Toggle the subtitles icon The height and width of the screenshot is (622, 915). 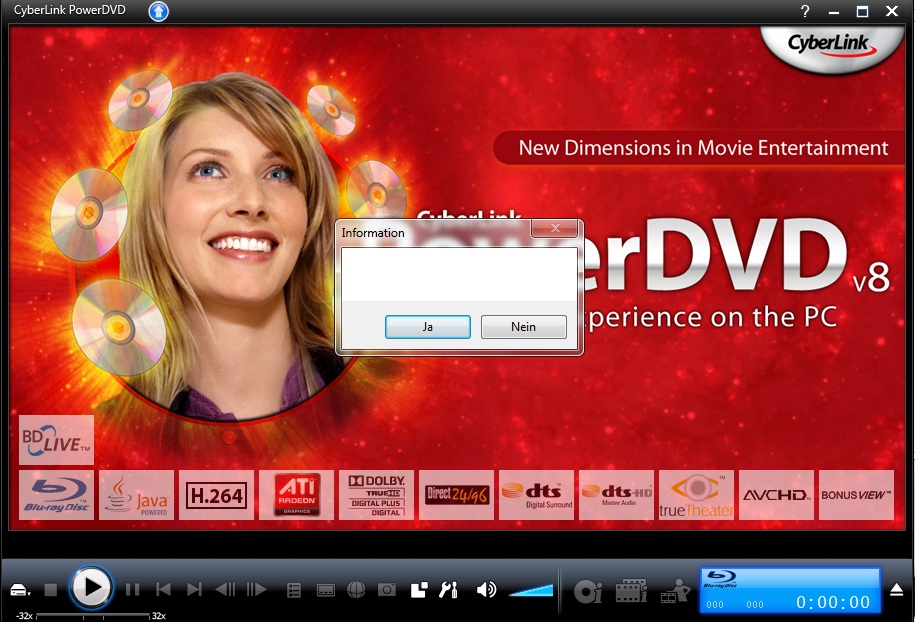pyautogui.click(x=325, y=590)
